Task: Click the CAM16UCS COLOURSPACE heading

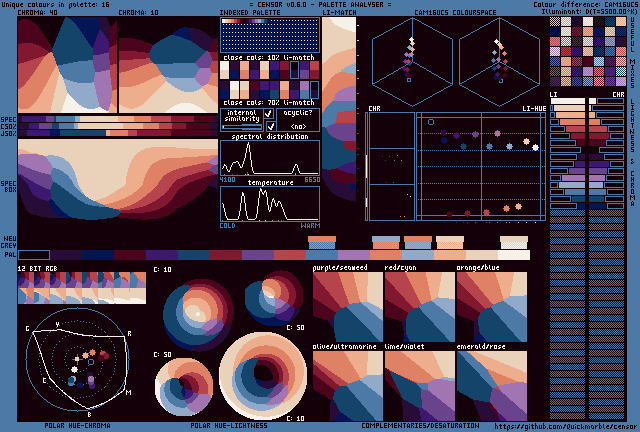Action: pyautogui.click(x=455, y=13)
